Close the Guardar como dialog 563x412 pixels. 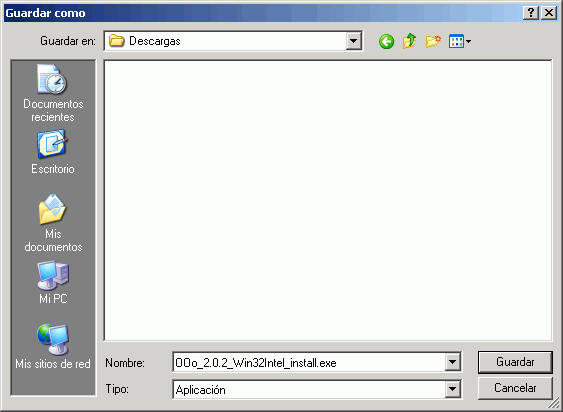[549, 13]
